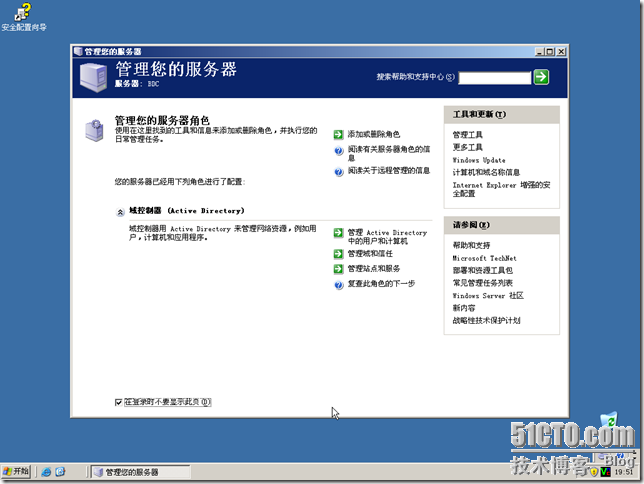The image size is (644, 484).
Task: Click the 开始 Start button
Action: click(16, 471)
